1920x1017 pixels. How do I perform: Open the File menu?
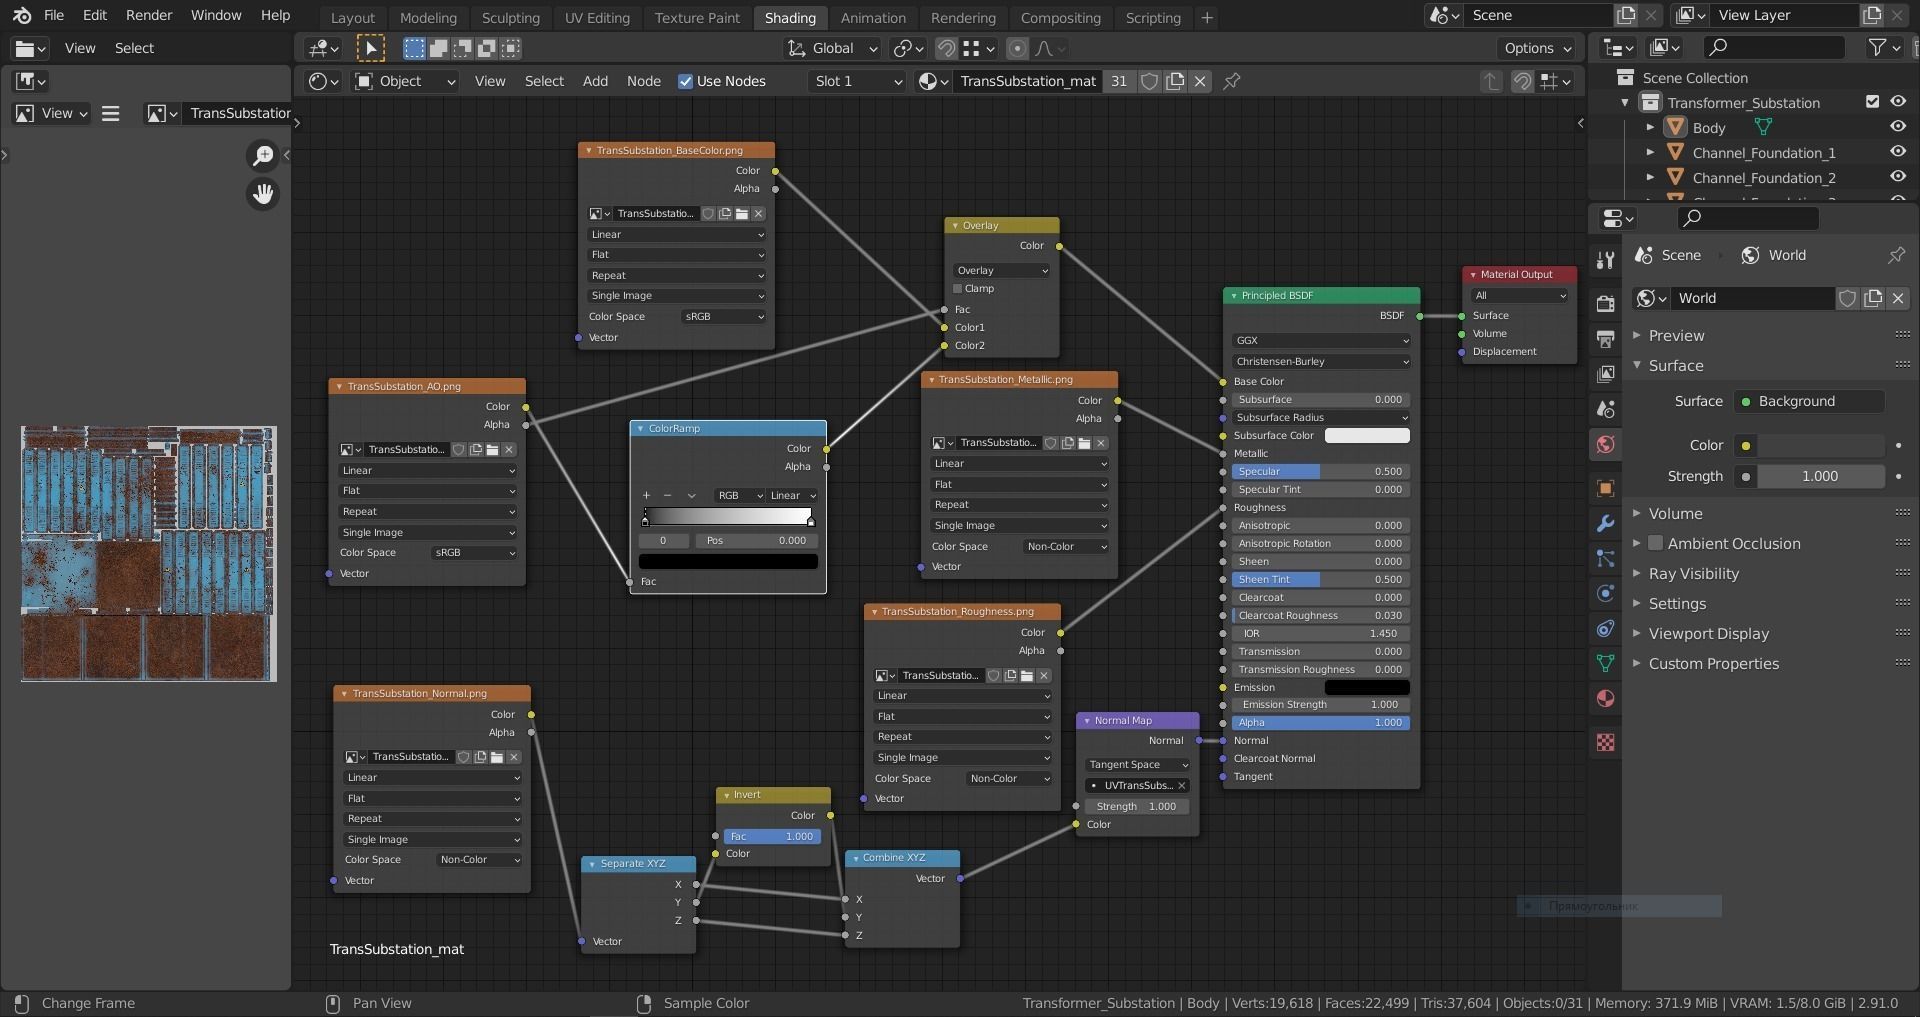pyautogui.click(x=54, y=15)
